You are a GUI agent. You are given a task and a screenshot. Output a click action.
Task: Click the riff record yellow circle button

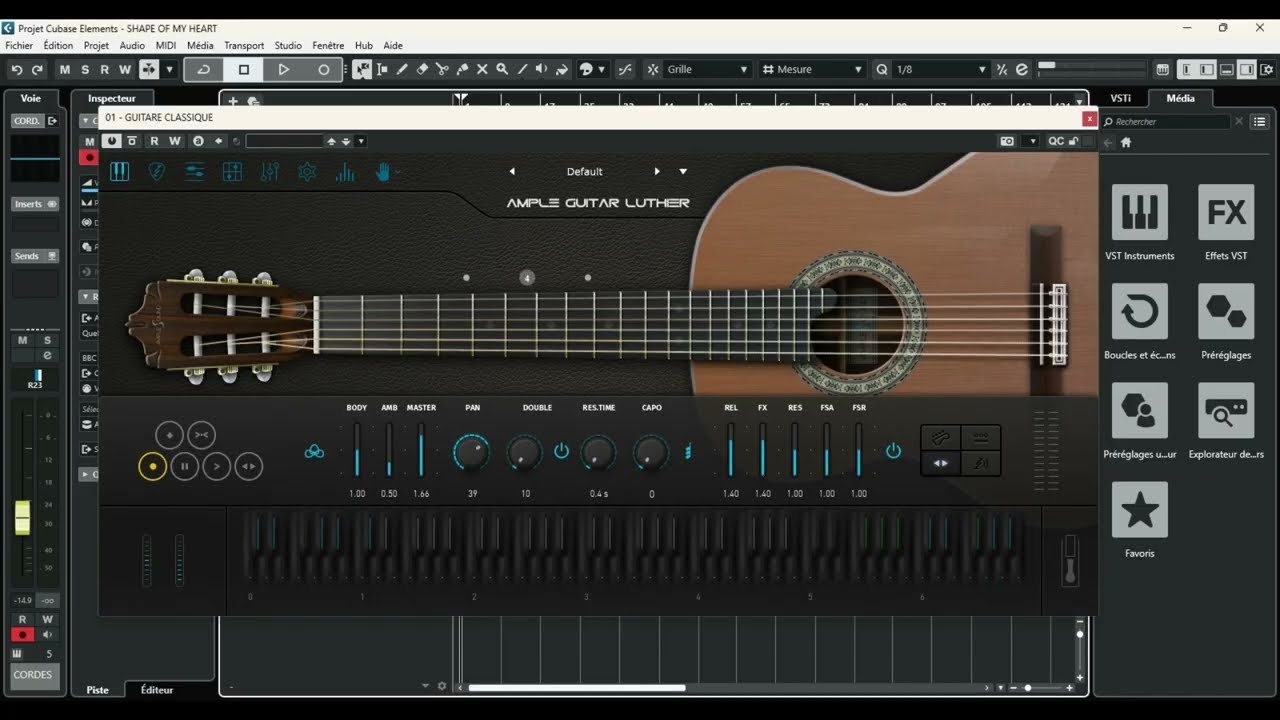[x=152, y=466]
